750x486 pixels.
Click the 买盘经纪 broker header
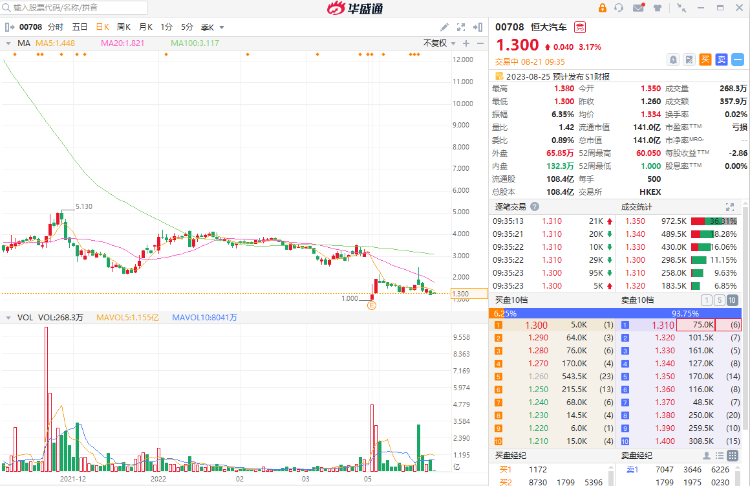tap(510, 455)
